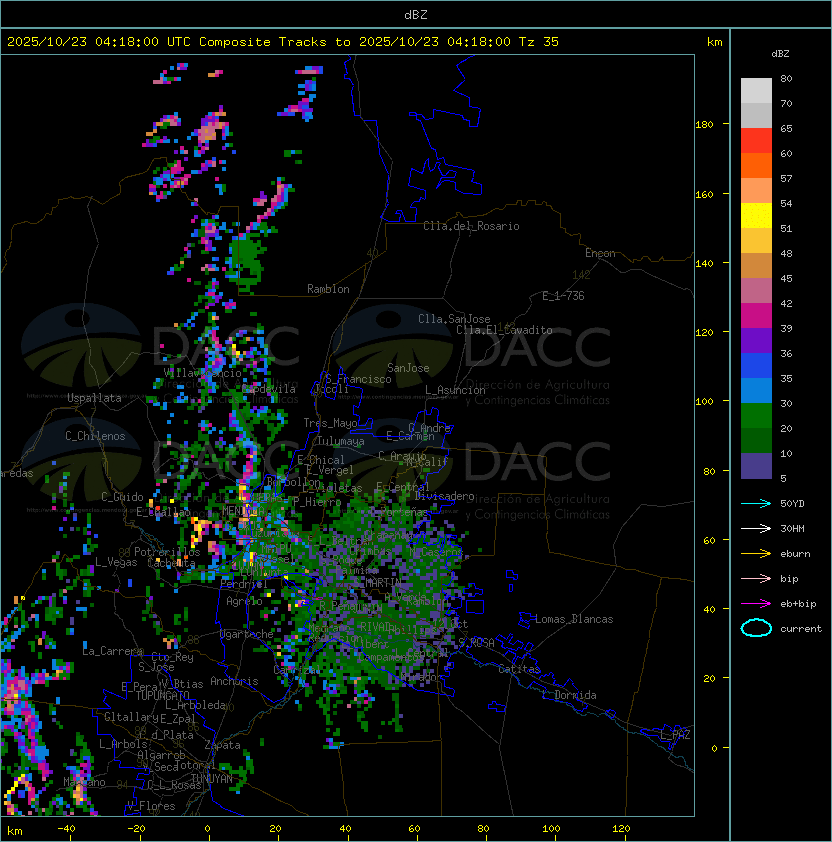Click the 'C_Chilenos' map label
The image size is (832, 842).
(95, 436)
